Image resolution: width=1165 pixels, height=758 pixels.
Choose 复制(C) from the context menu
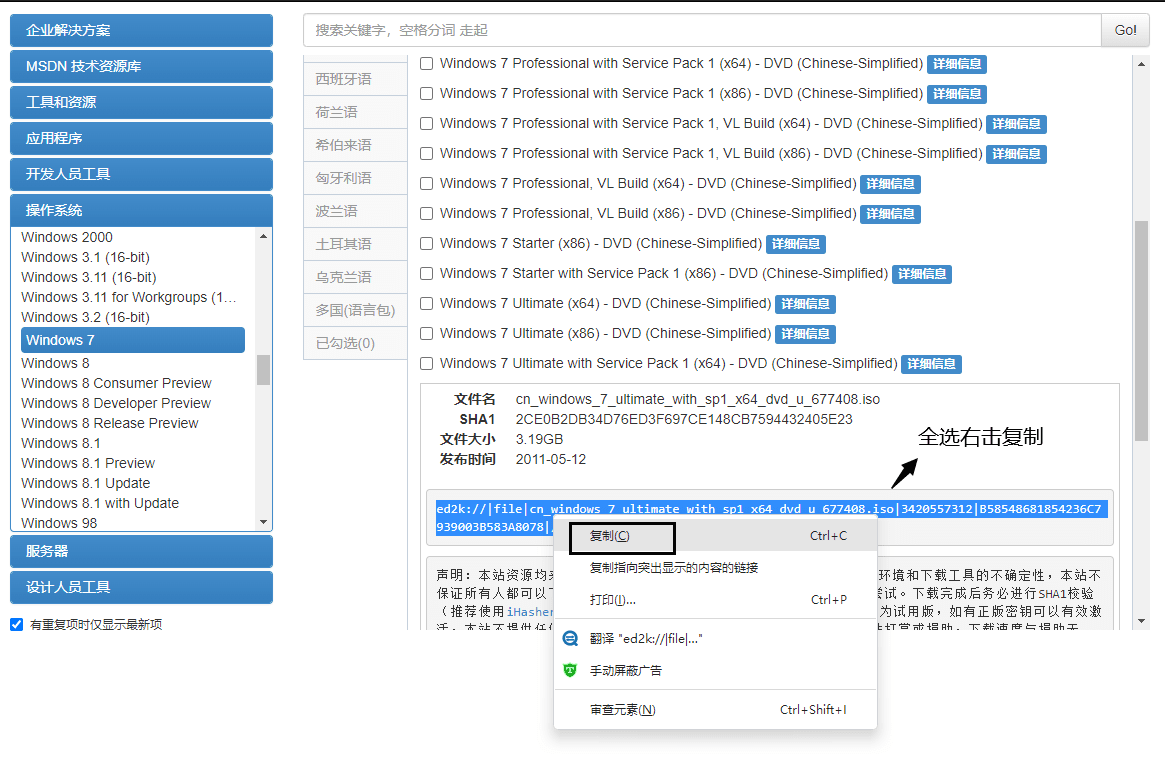pos(715,536)
